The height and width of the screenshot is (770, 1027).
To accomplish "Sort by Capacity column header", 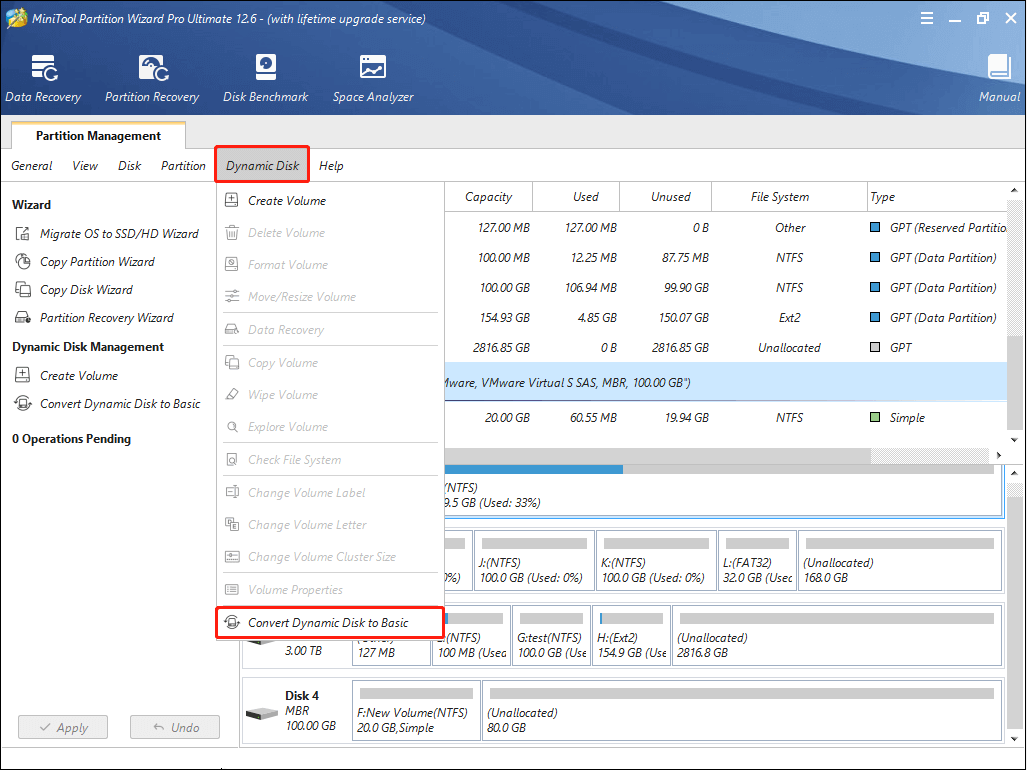I will point(488,196).
